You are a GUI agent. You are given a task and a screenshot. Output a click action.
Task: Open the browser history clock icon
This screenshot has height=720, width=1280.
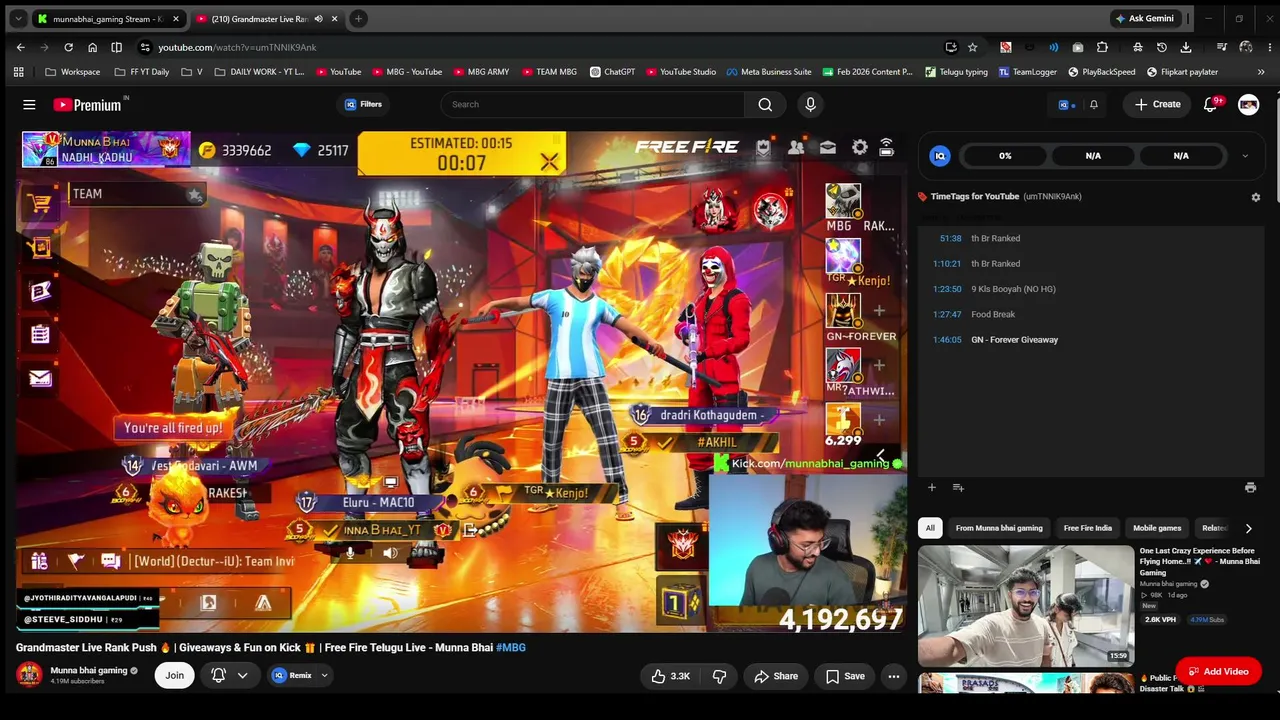1161,47
